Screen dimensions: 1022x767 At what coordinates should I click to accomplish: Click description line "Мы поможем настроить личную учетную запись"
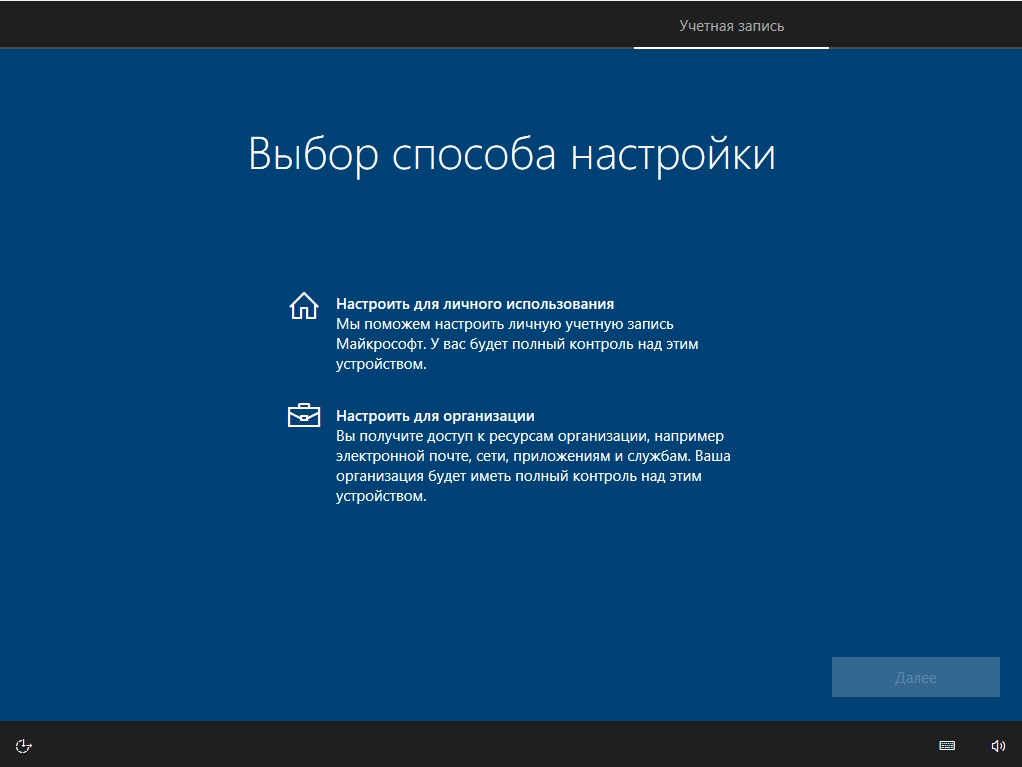coord(504,324)
